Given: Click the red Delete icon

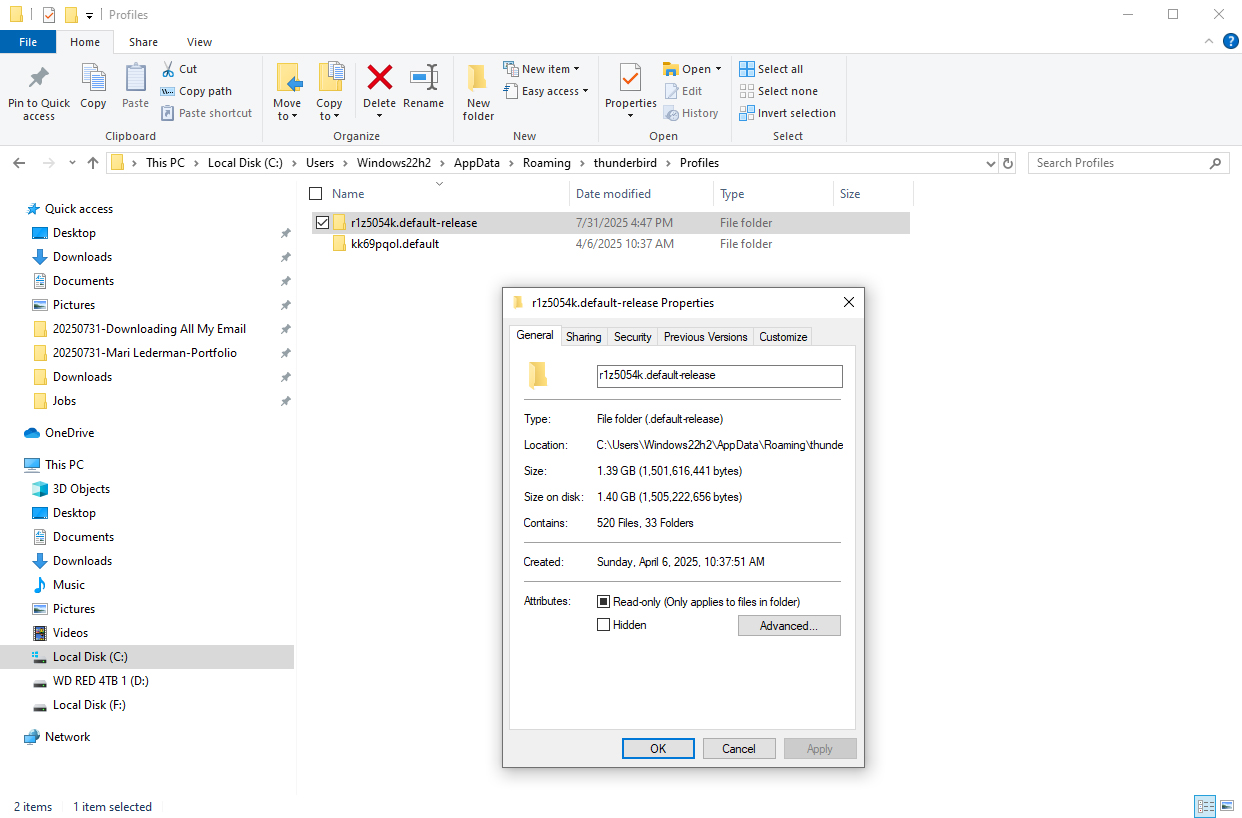Looking at the screenshot, I should pos(379,78).
